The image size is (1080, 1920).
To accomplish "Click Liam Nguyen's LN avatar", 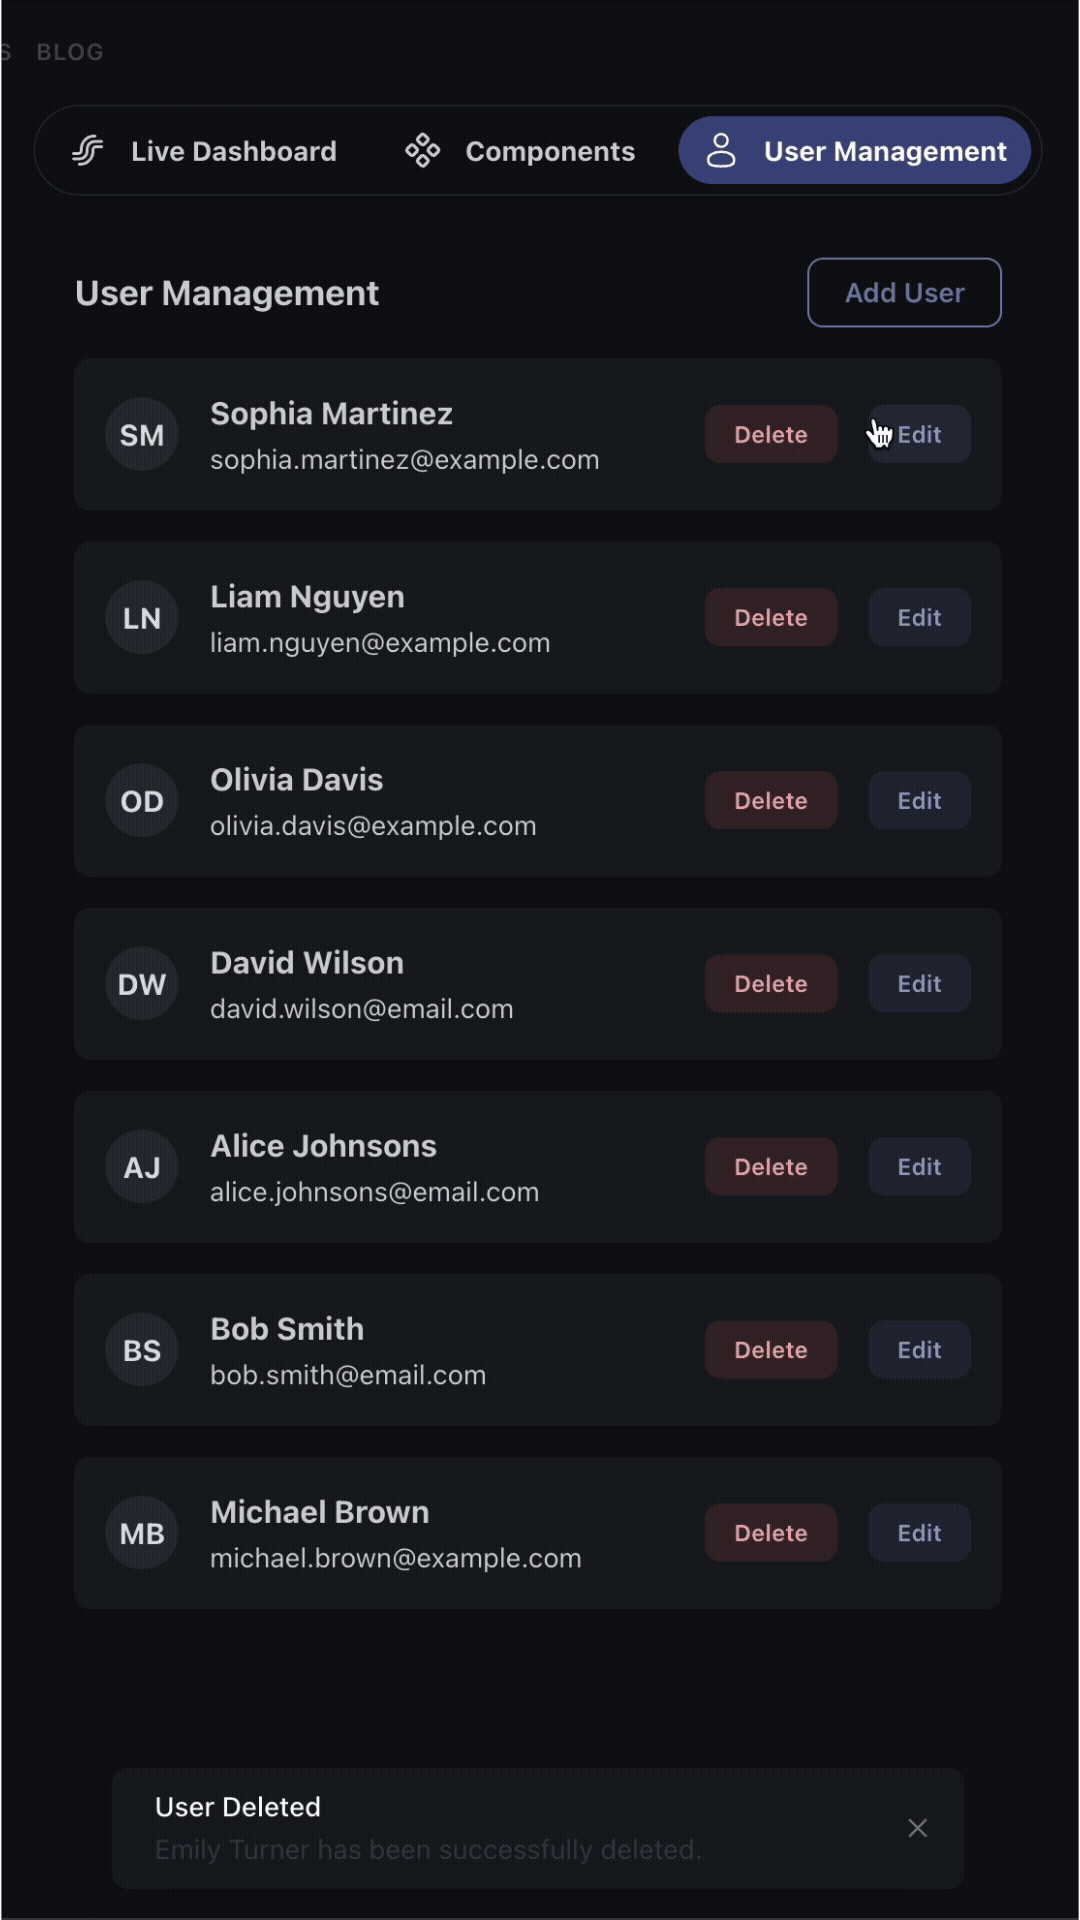I will click(x=142, y=618).
